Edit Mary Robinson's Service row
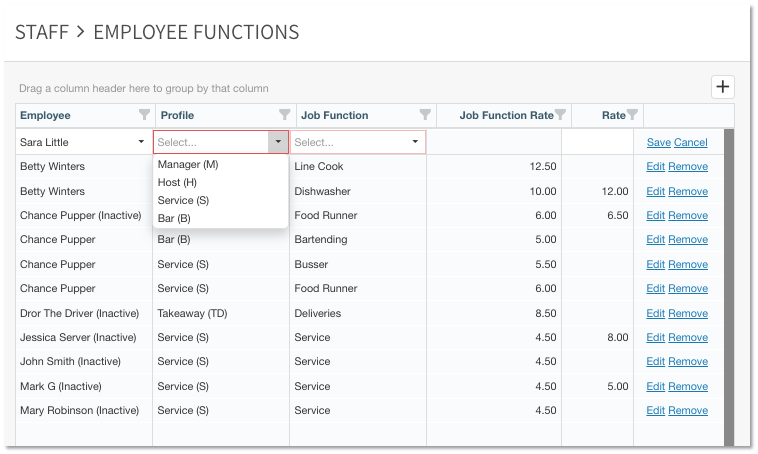The height and width of the screenshot is (454, 758). click(655, 410)
